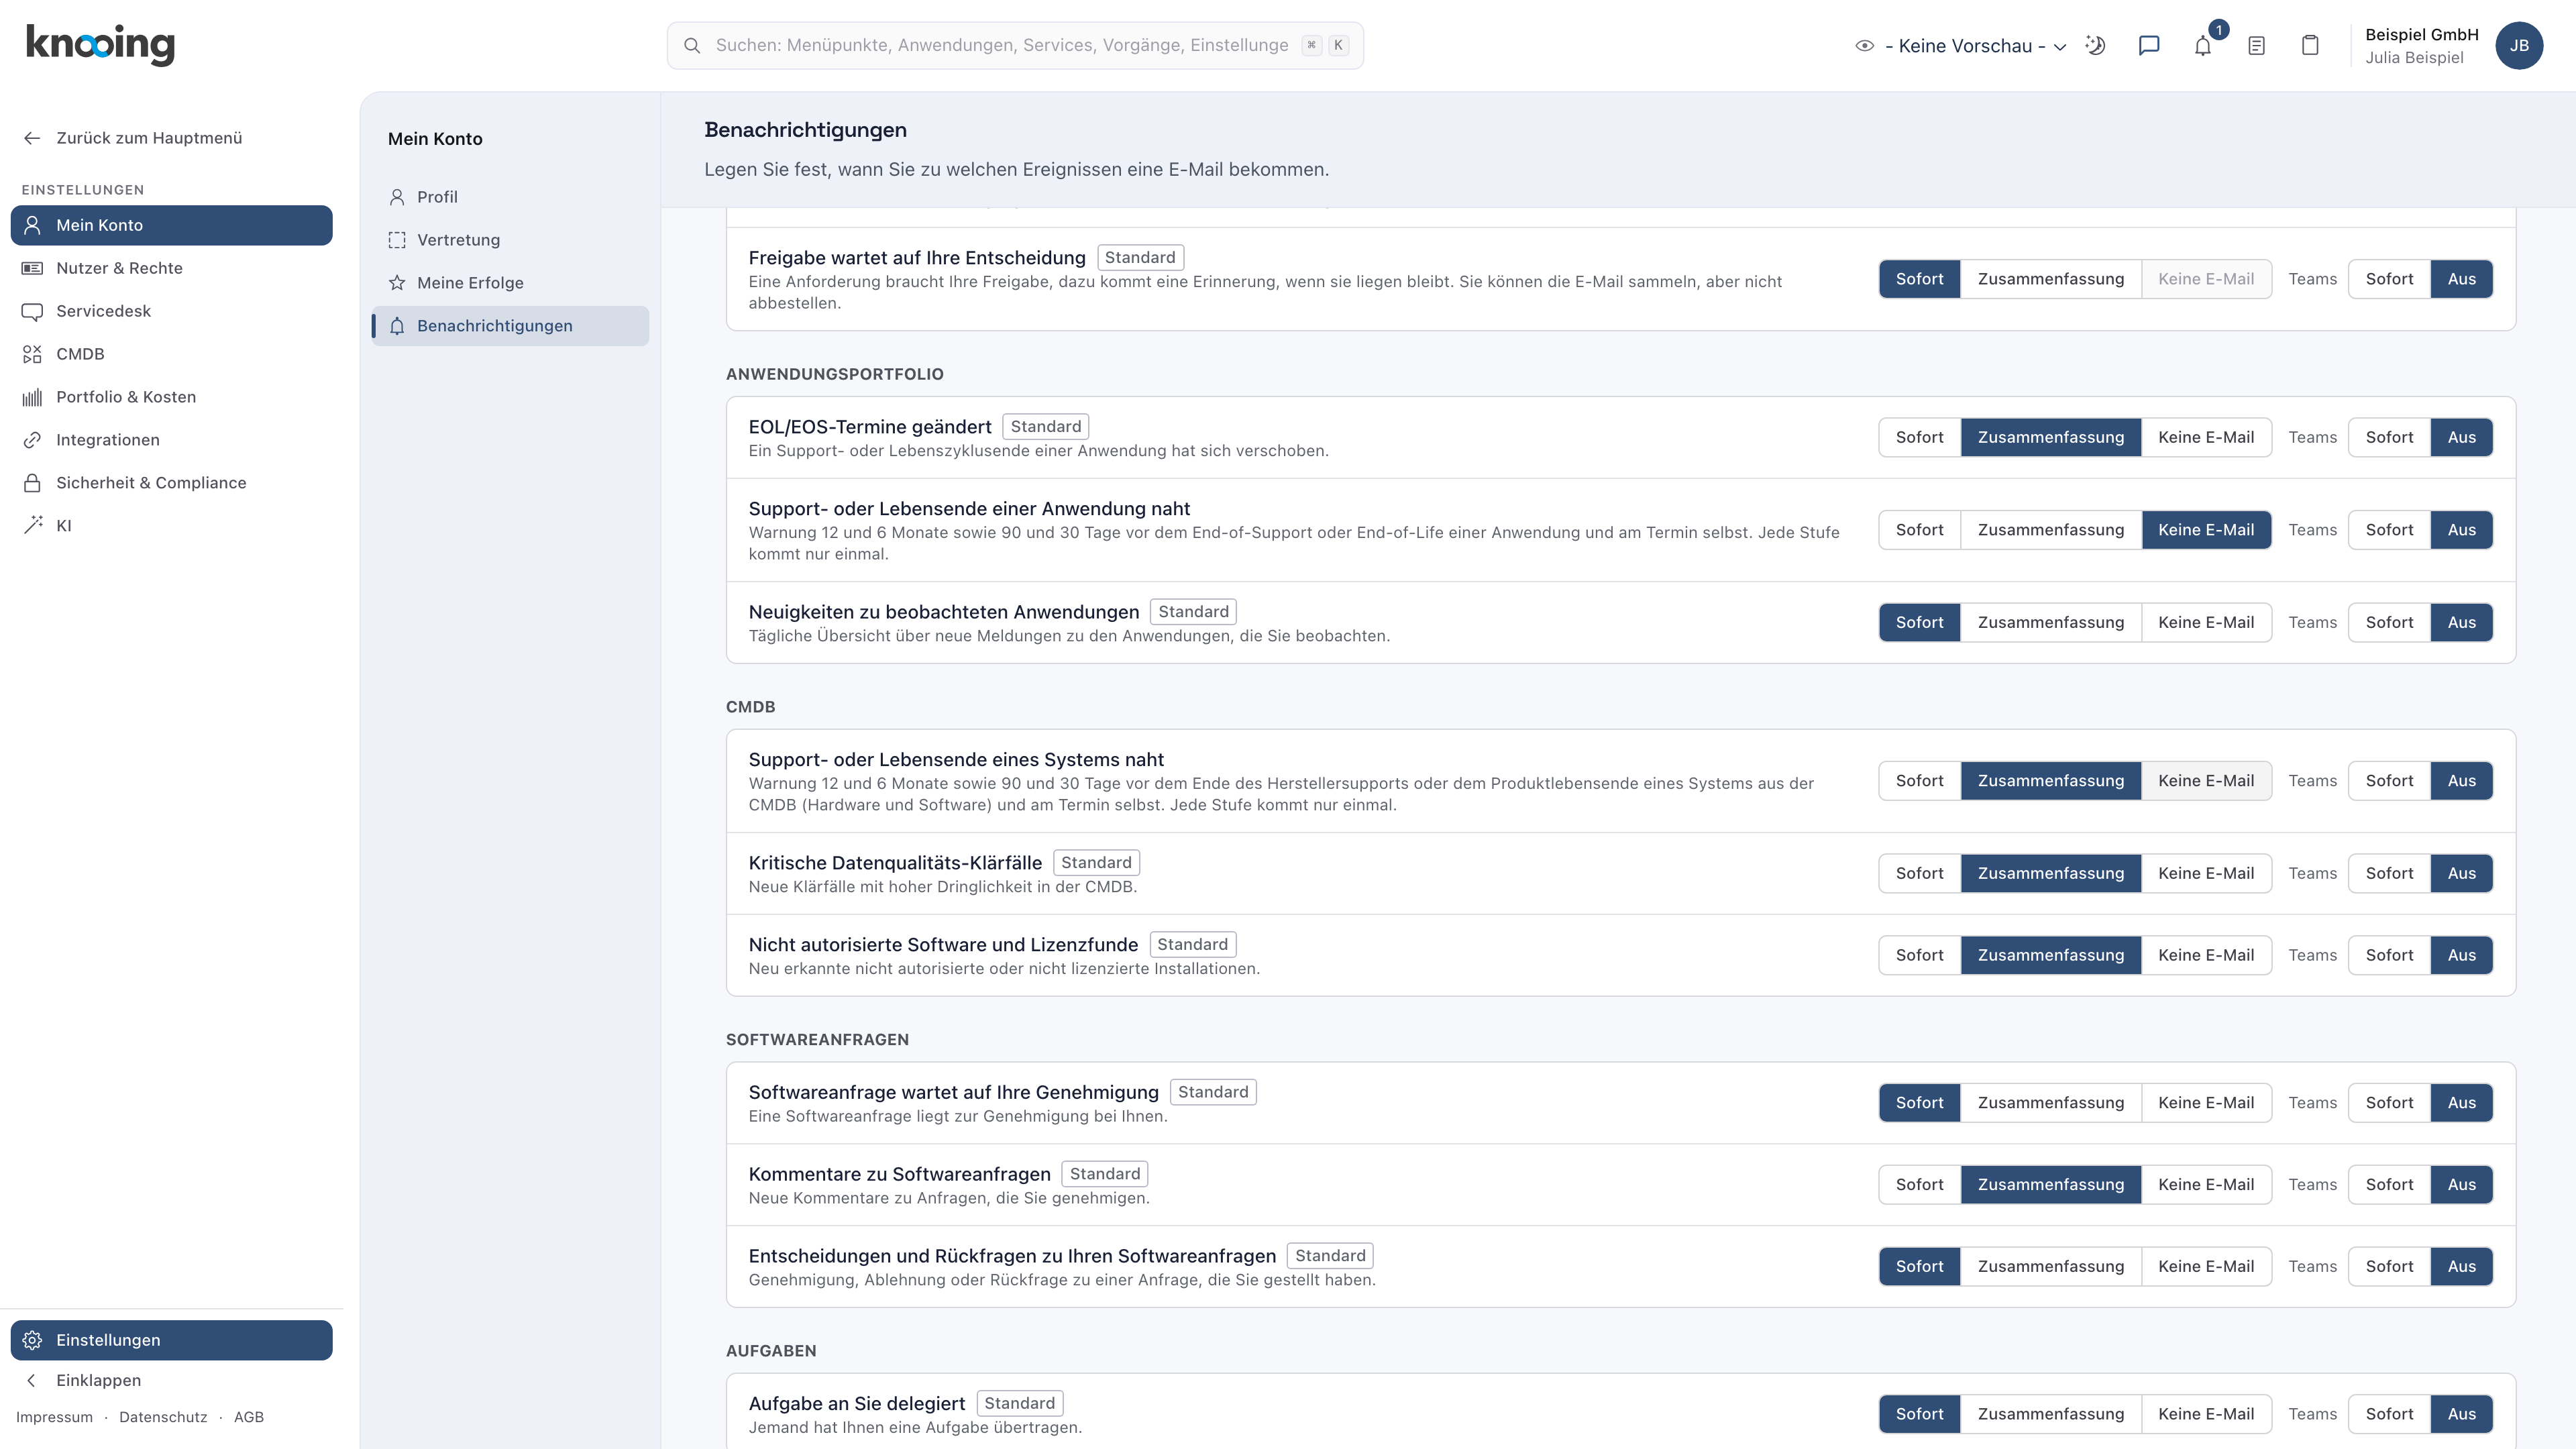Click the CMDB sidebar icon
The image size is (2576, 1449).
pyautogui.click(x=32, y=354)
